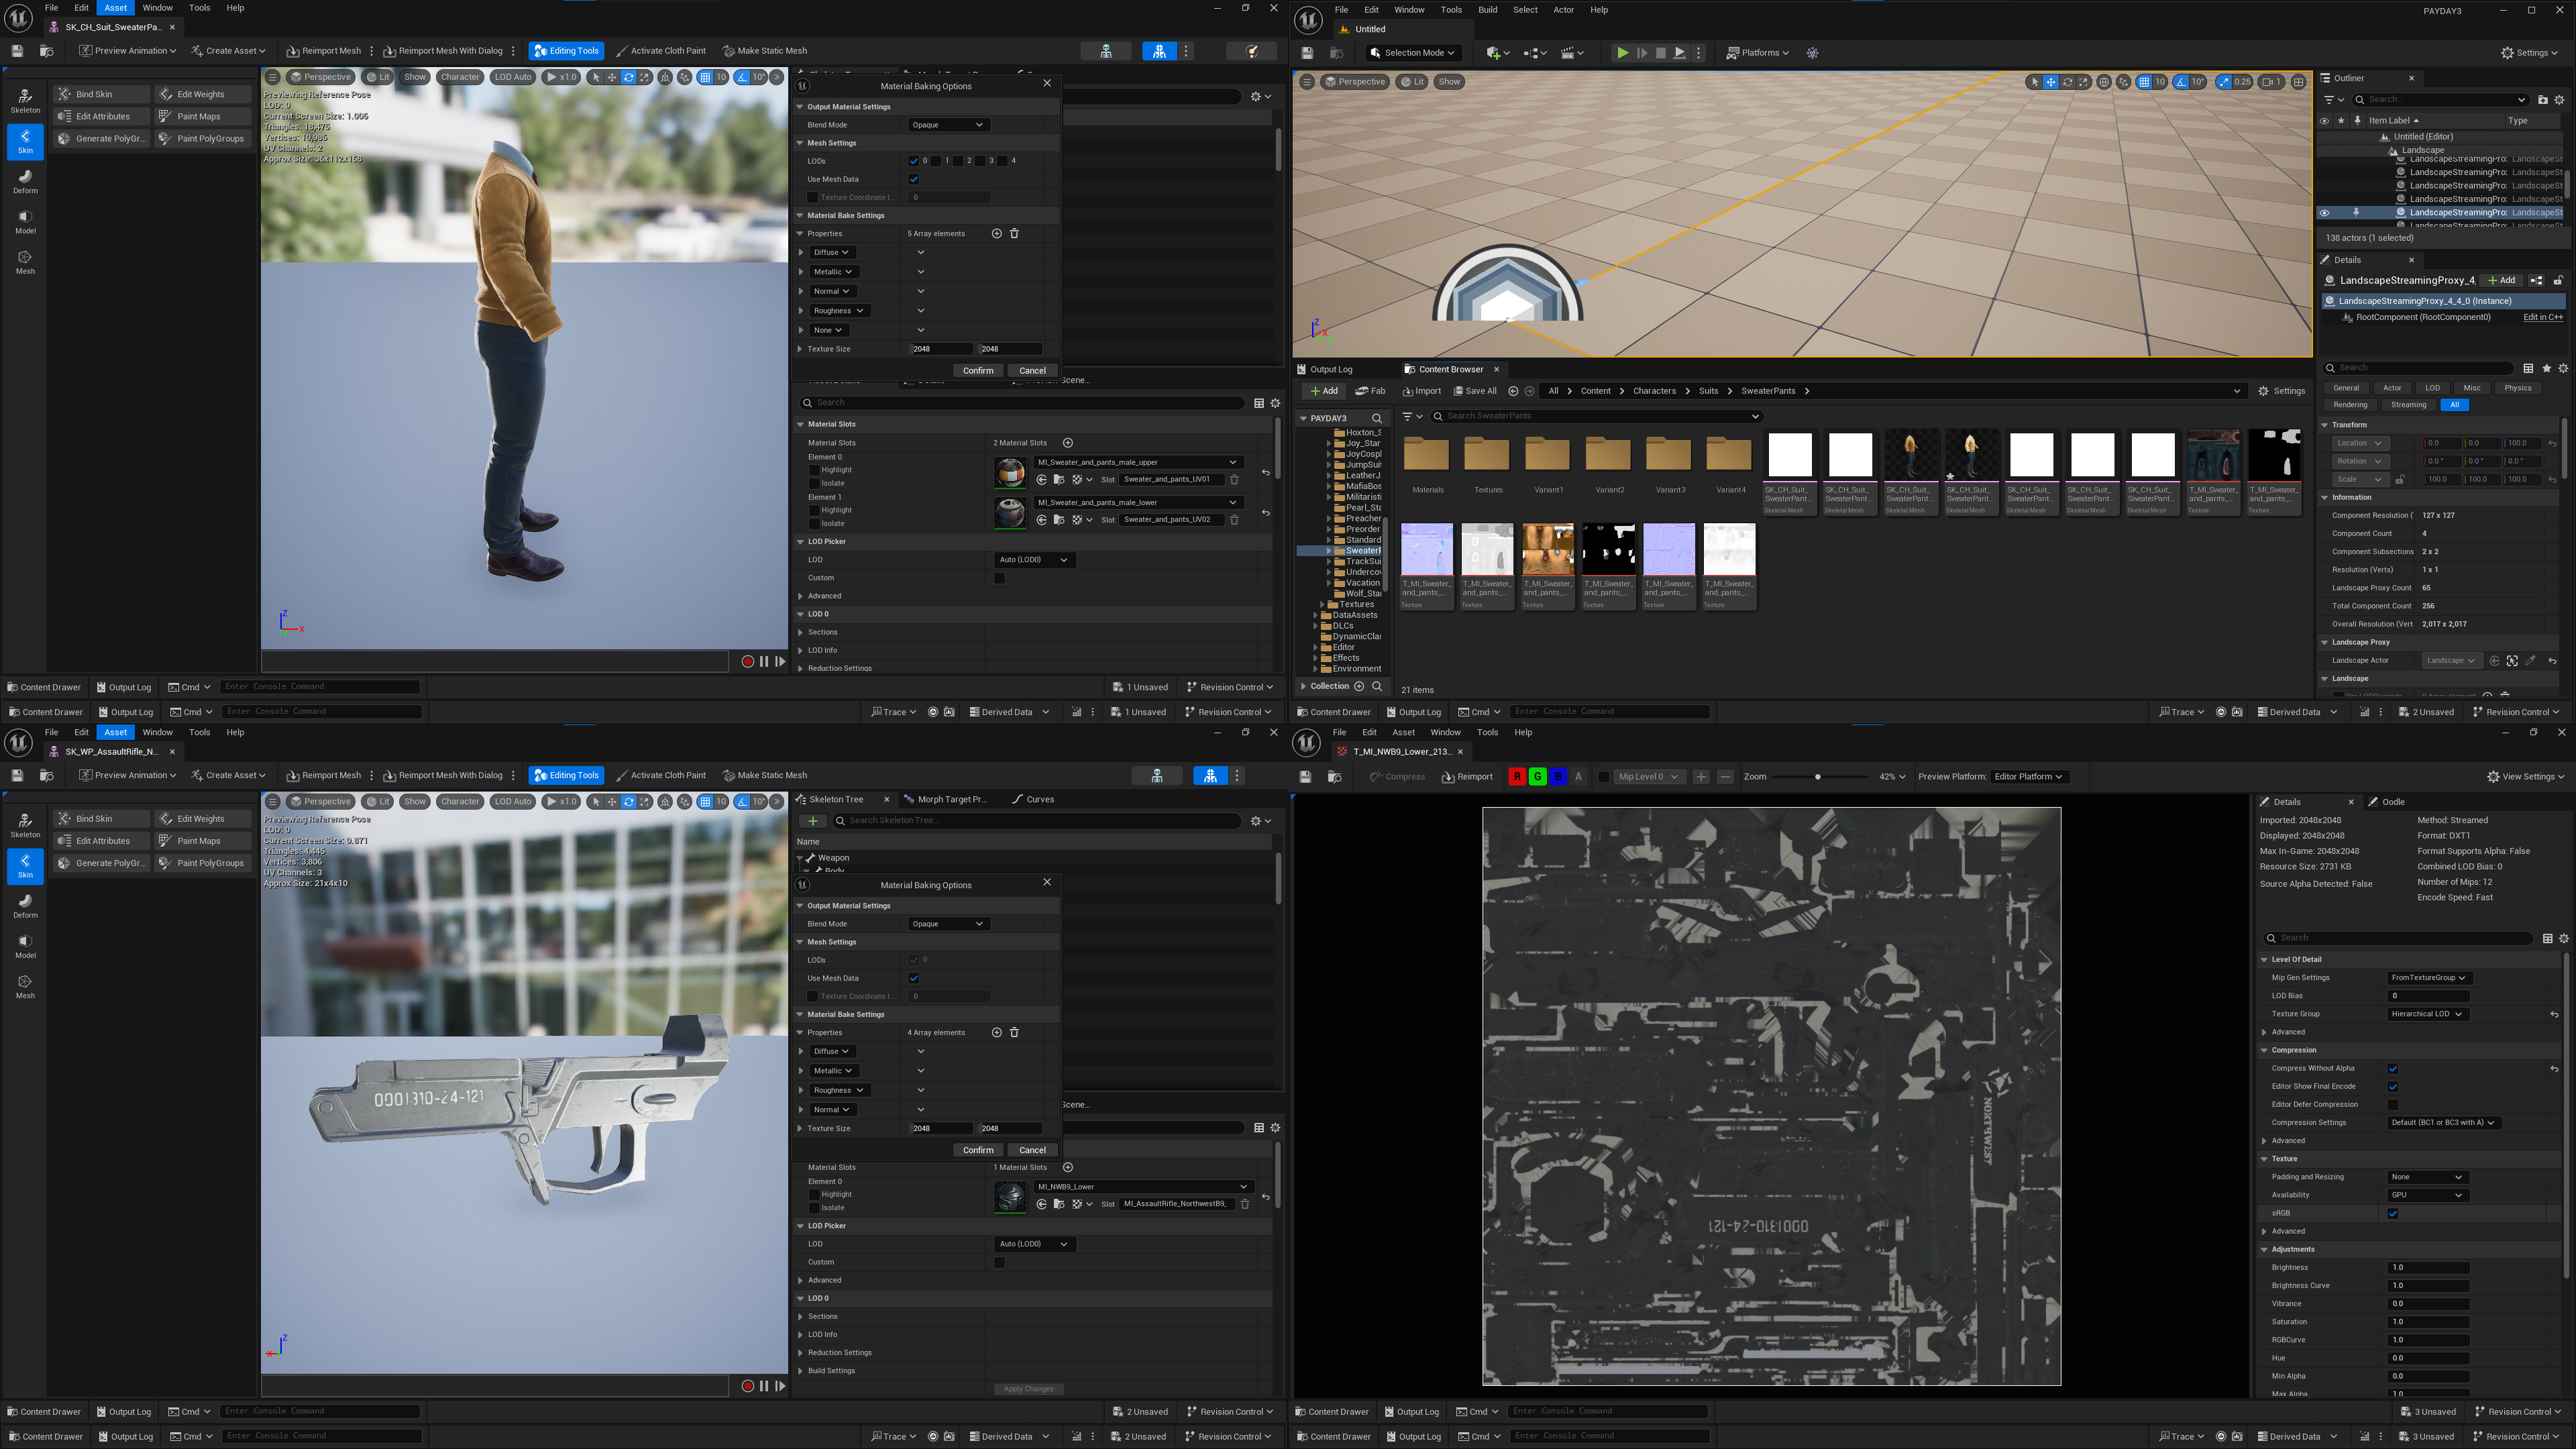2576x1449 pixels.
Task: Toggle Custom LOD checkbox in the AssaultRifle window
Action: (999, 1263)
